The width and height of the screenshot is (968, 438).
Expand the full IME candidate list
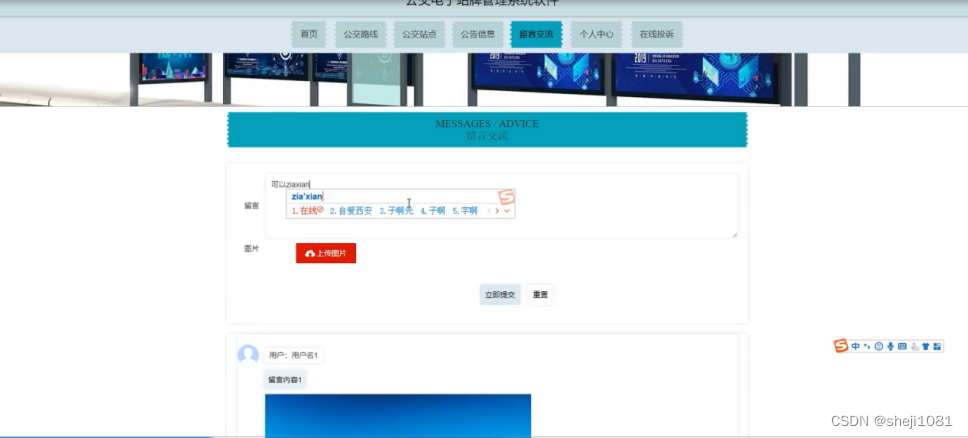coord(507,211)
